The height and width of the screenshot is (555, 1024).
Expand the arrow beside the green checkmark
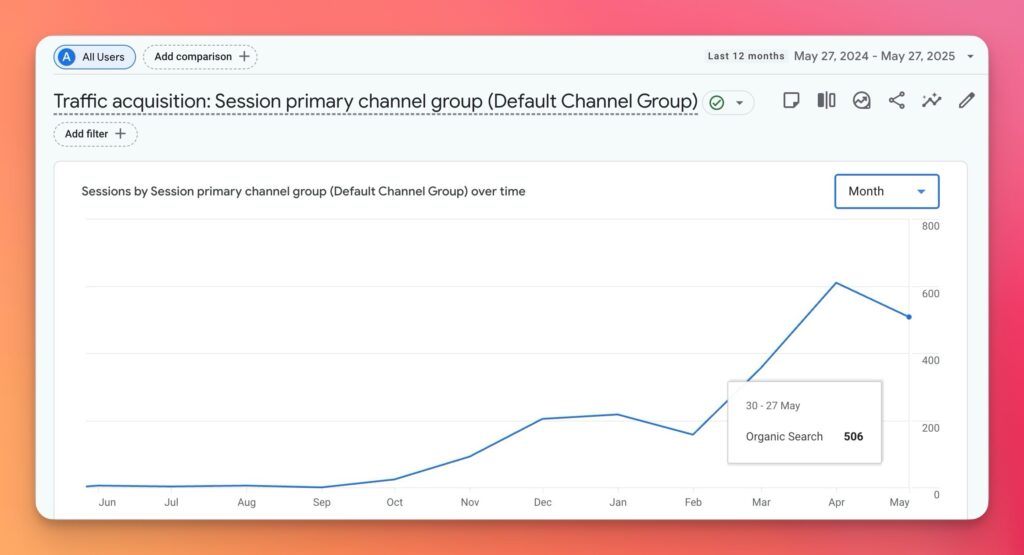click(x=740, y=103)
